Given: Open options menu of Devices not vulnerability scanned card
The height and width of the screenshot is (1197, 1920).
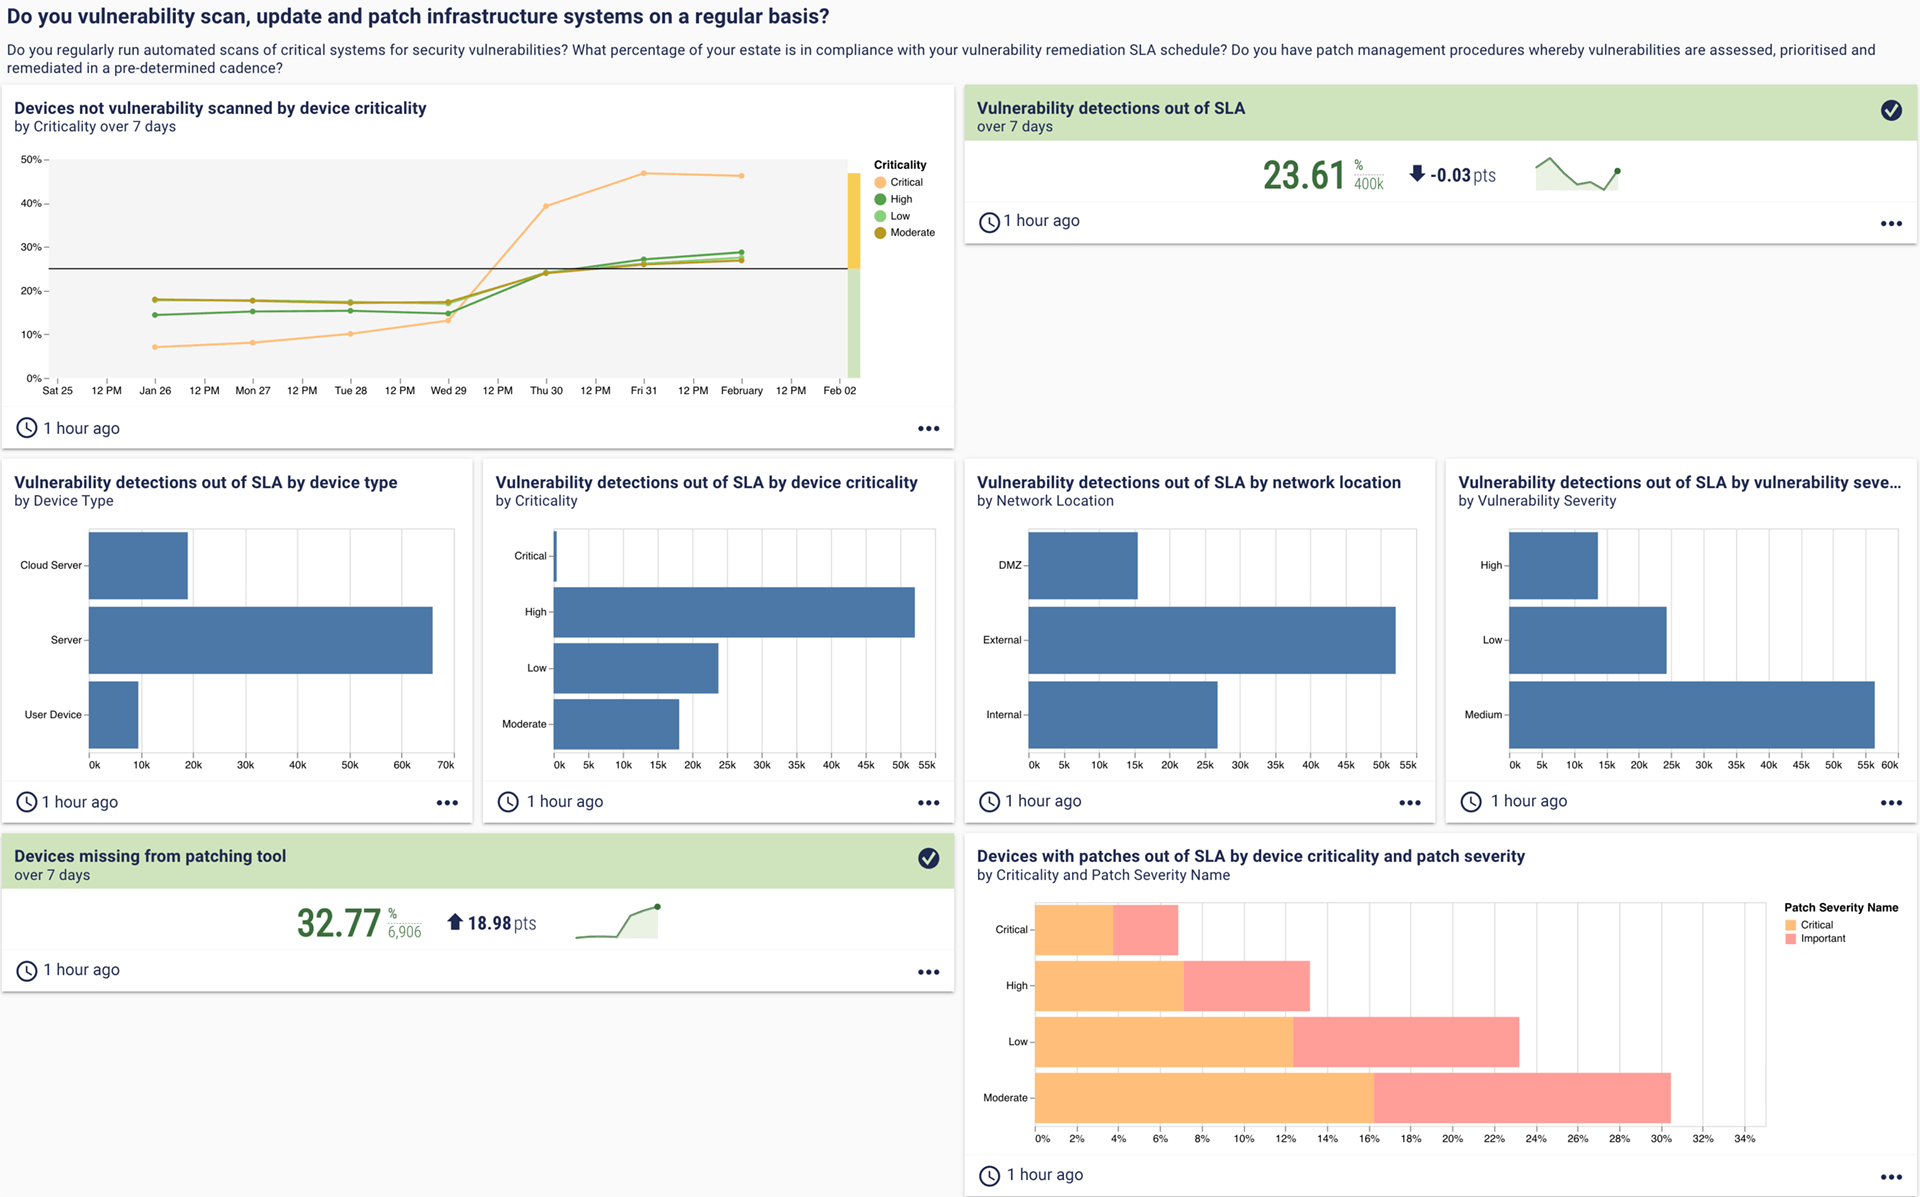Looking at the screenshot, I should tap(928, 429).
